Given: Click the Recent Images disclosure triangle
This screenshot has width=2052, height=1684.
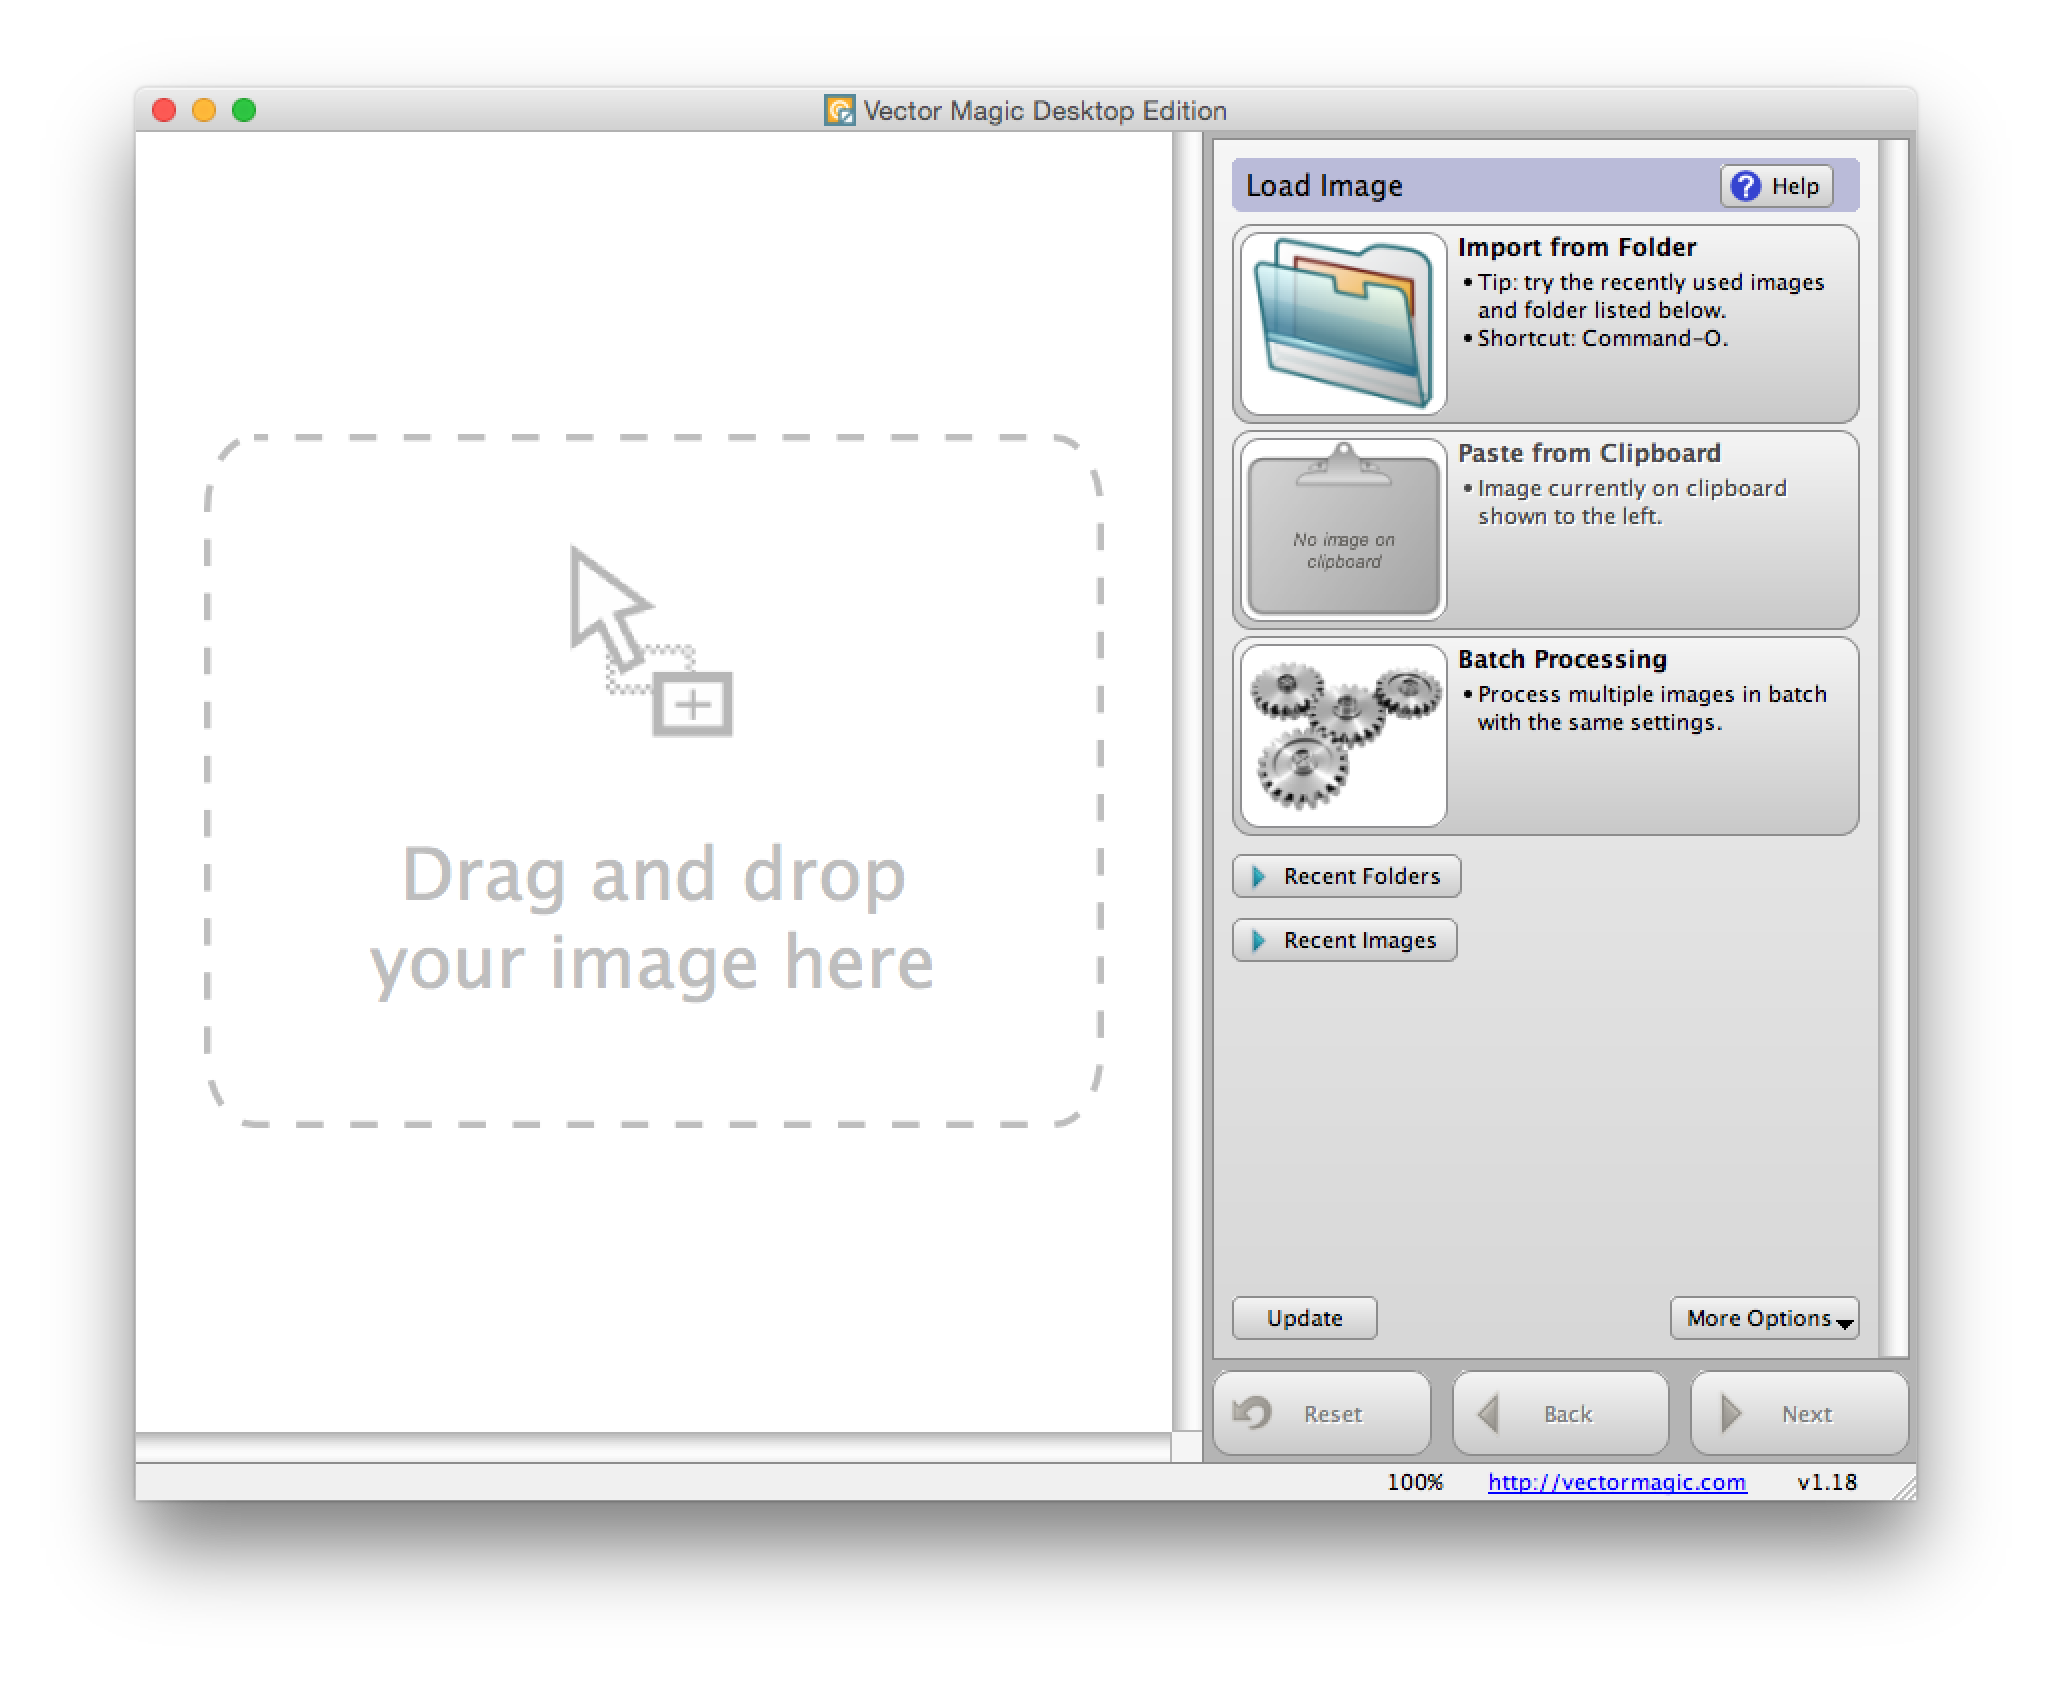Looking at the screenshot, I should click(1259, 941).
